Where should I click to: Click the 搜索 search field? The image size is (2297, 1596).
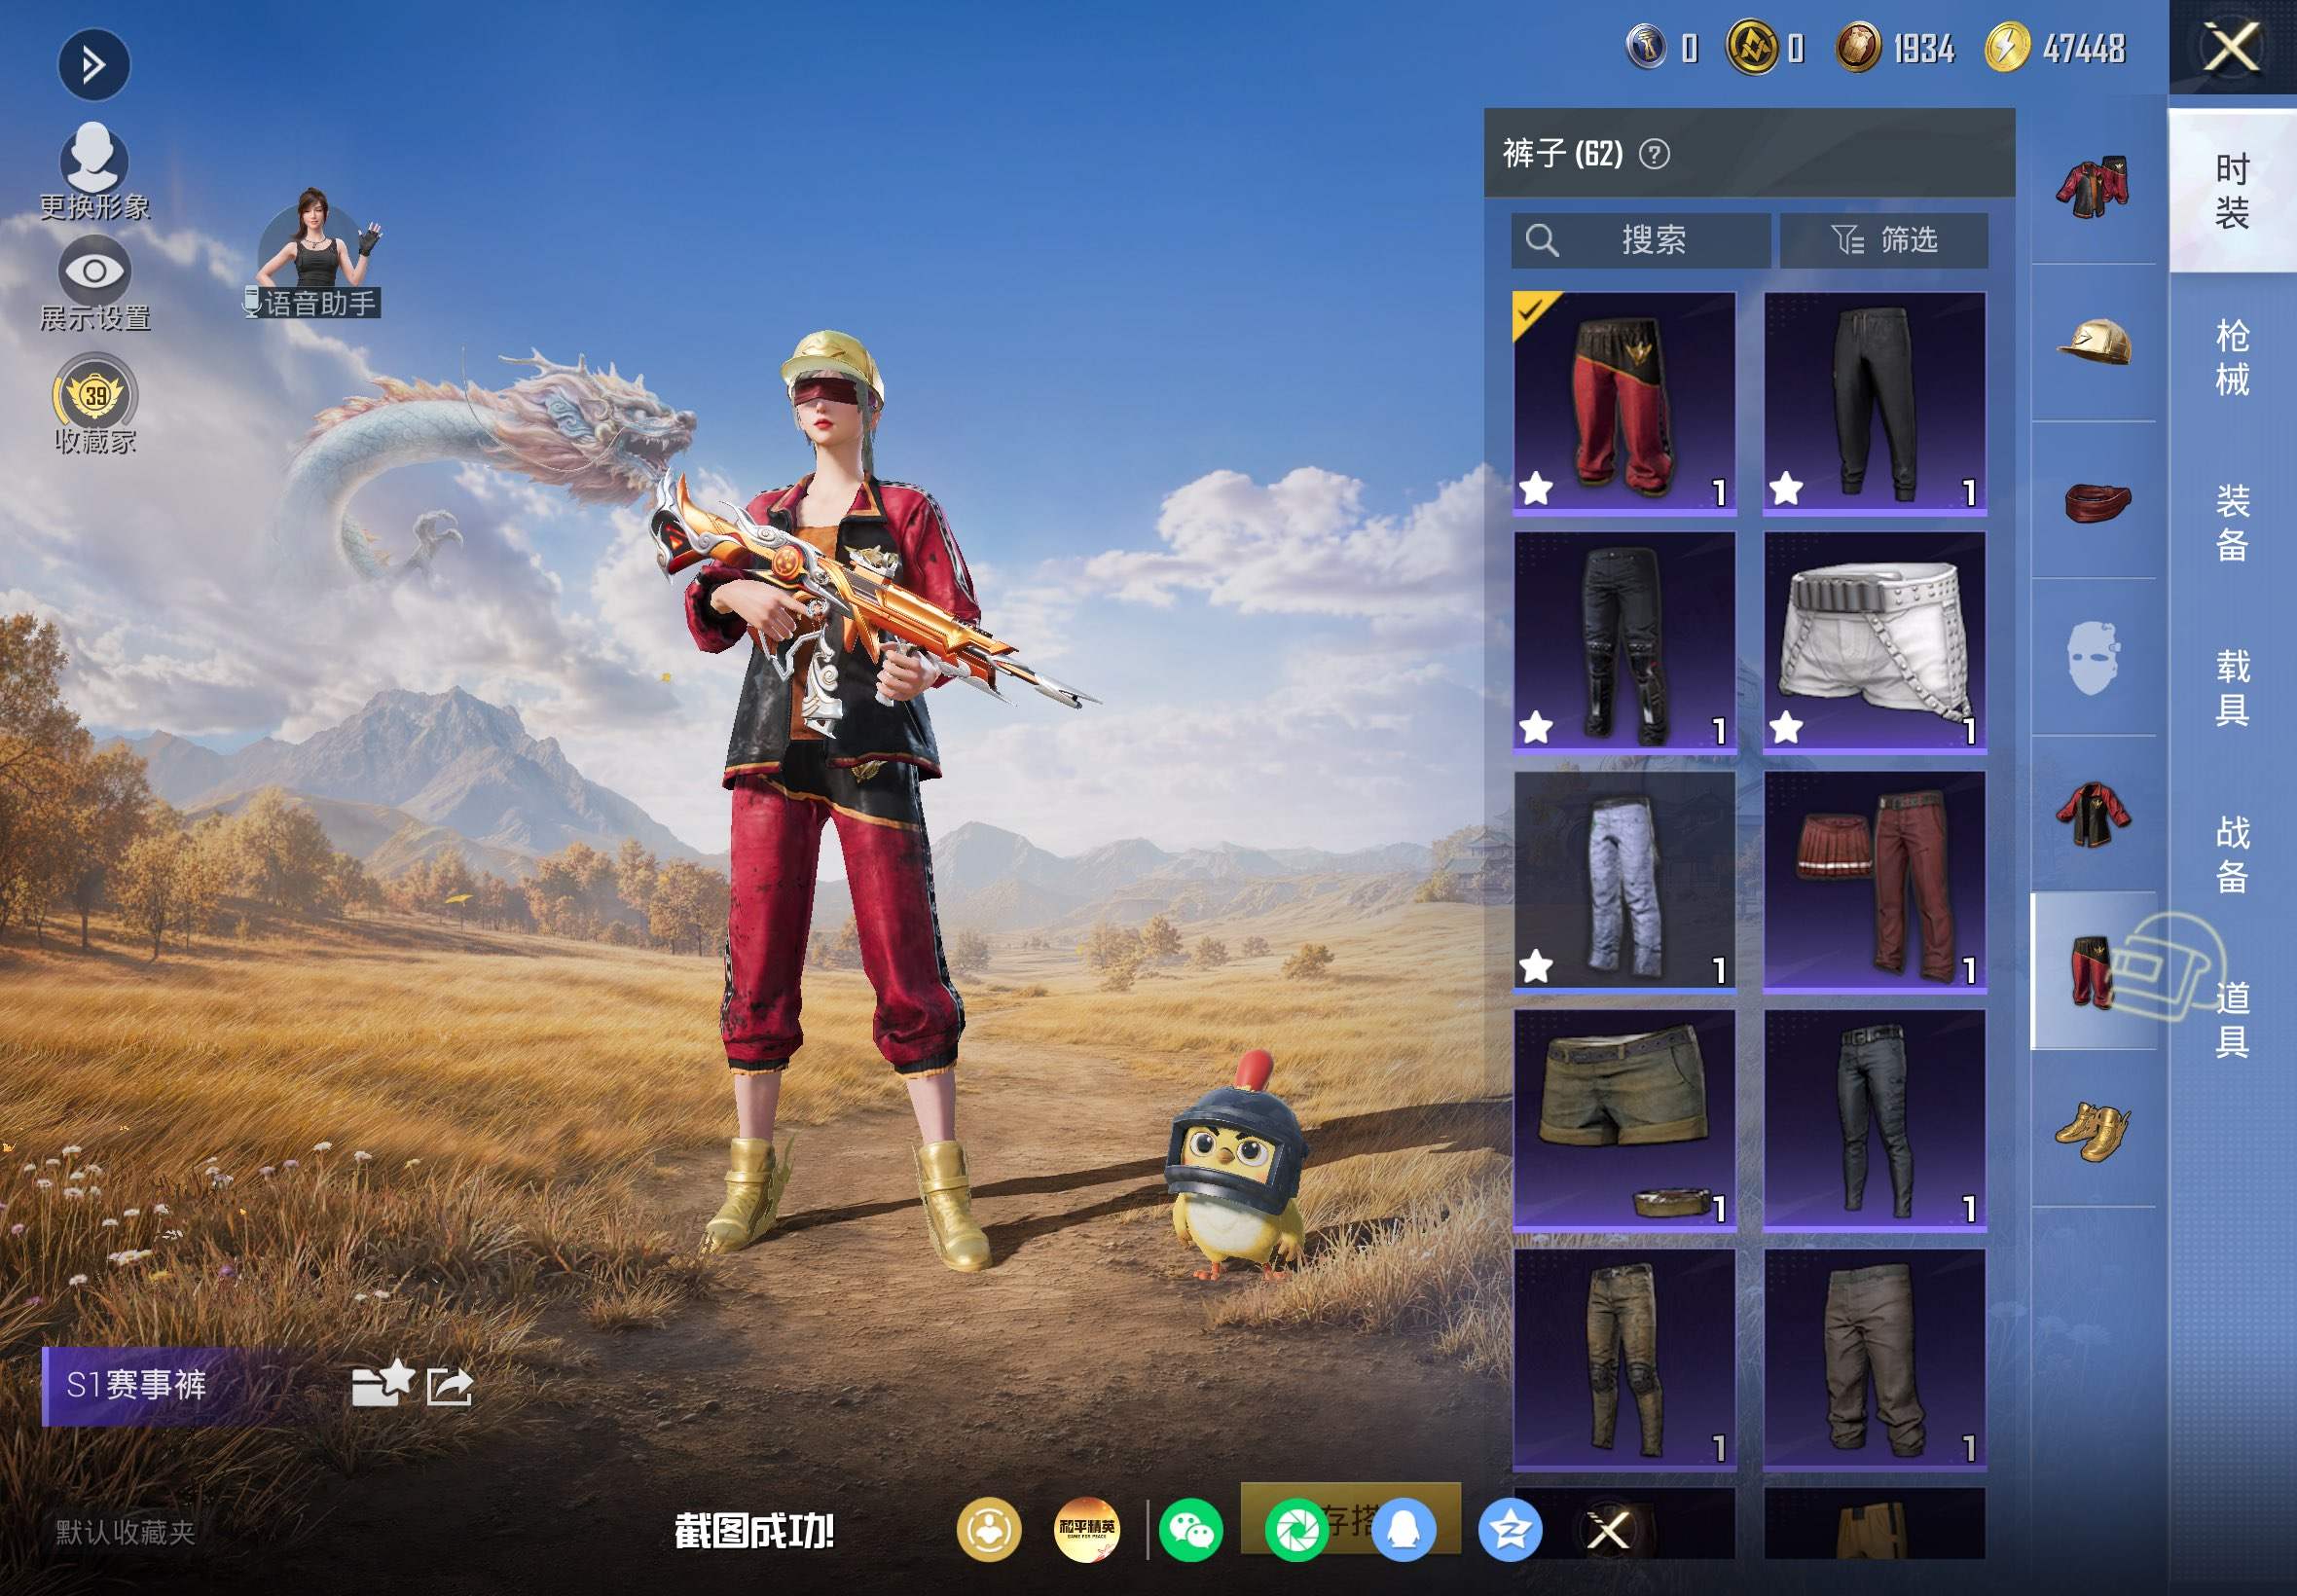click(x=1640, y=240)
